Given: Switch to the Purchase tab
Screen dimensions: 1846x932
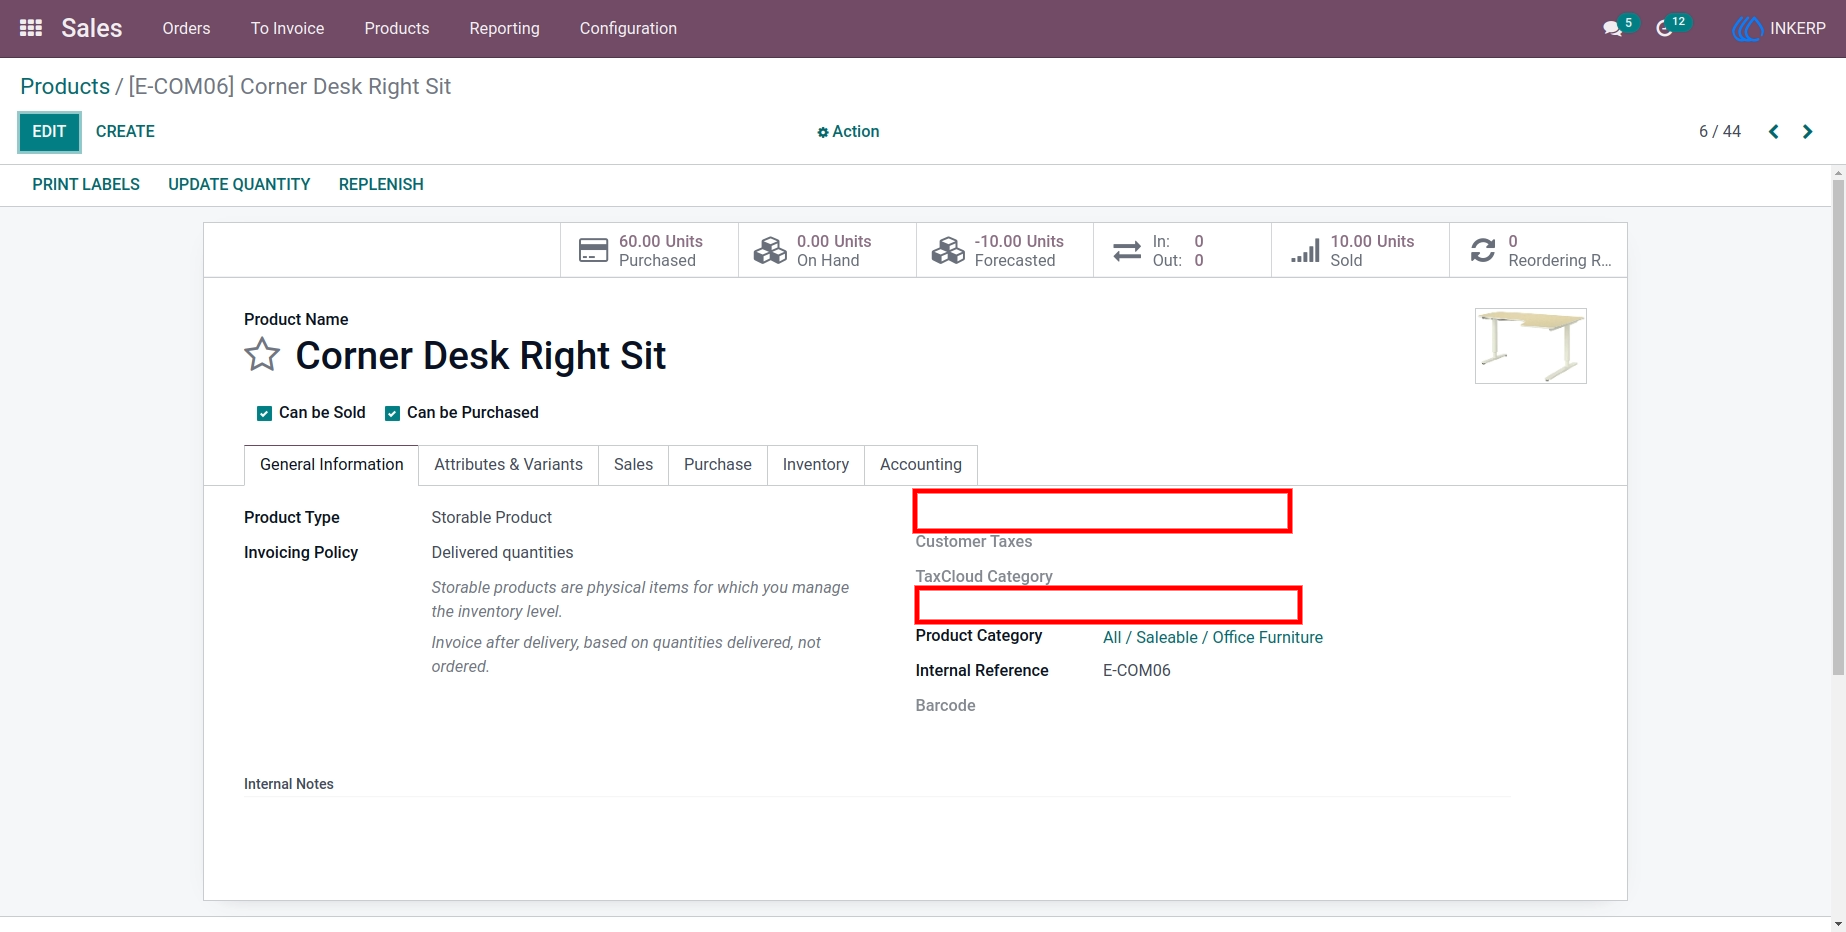Looking at the screenshot, I should [x=717, y=465].
